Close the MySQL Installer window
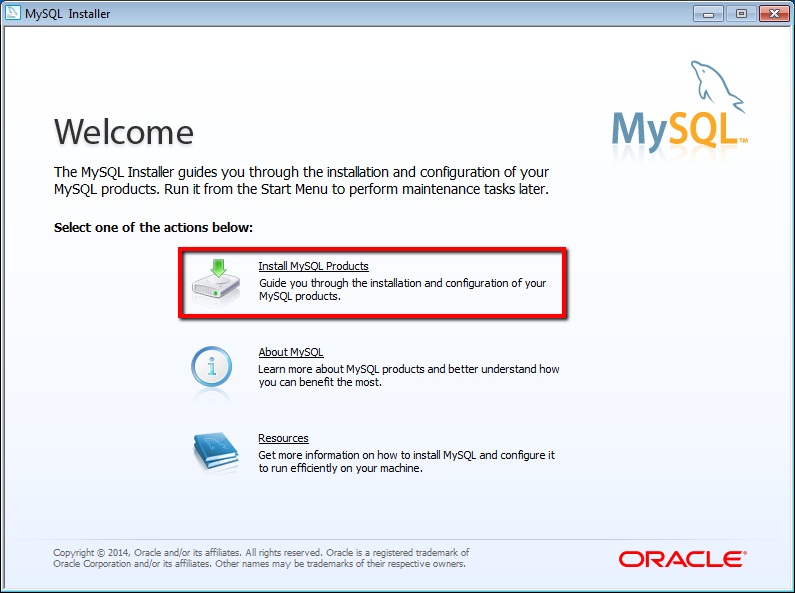The image size is (795, 593). click(x=774, y=14)
